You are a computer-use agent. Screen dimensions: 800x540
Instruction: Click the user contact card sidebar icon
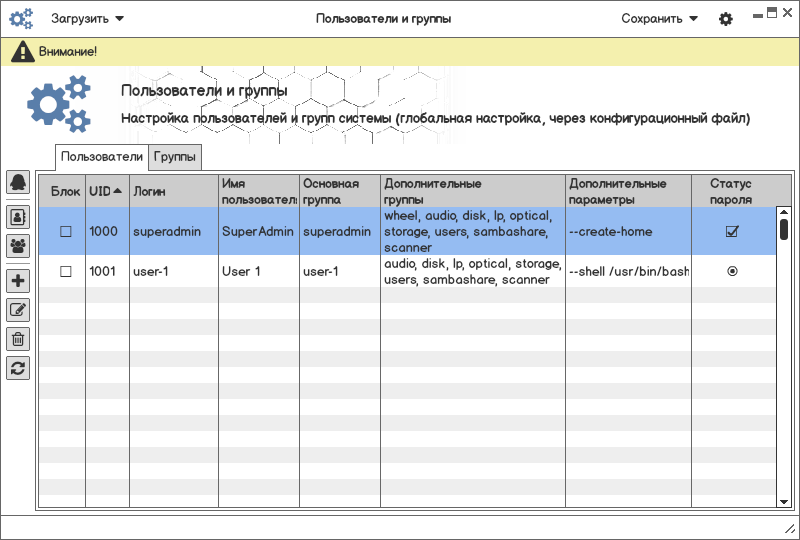point(18,217)
